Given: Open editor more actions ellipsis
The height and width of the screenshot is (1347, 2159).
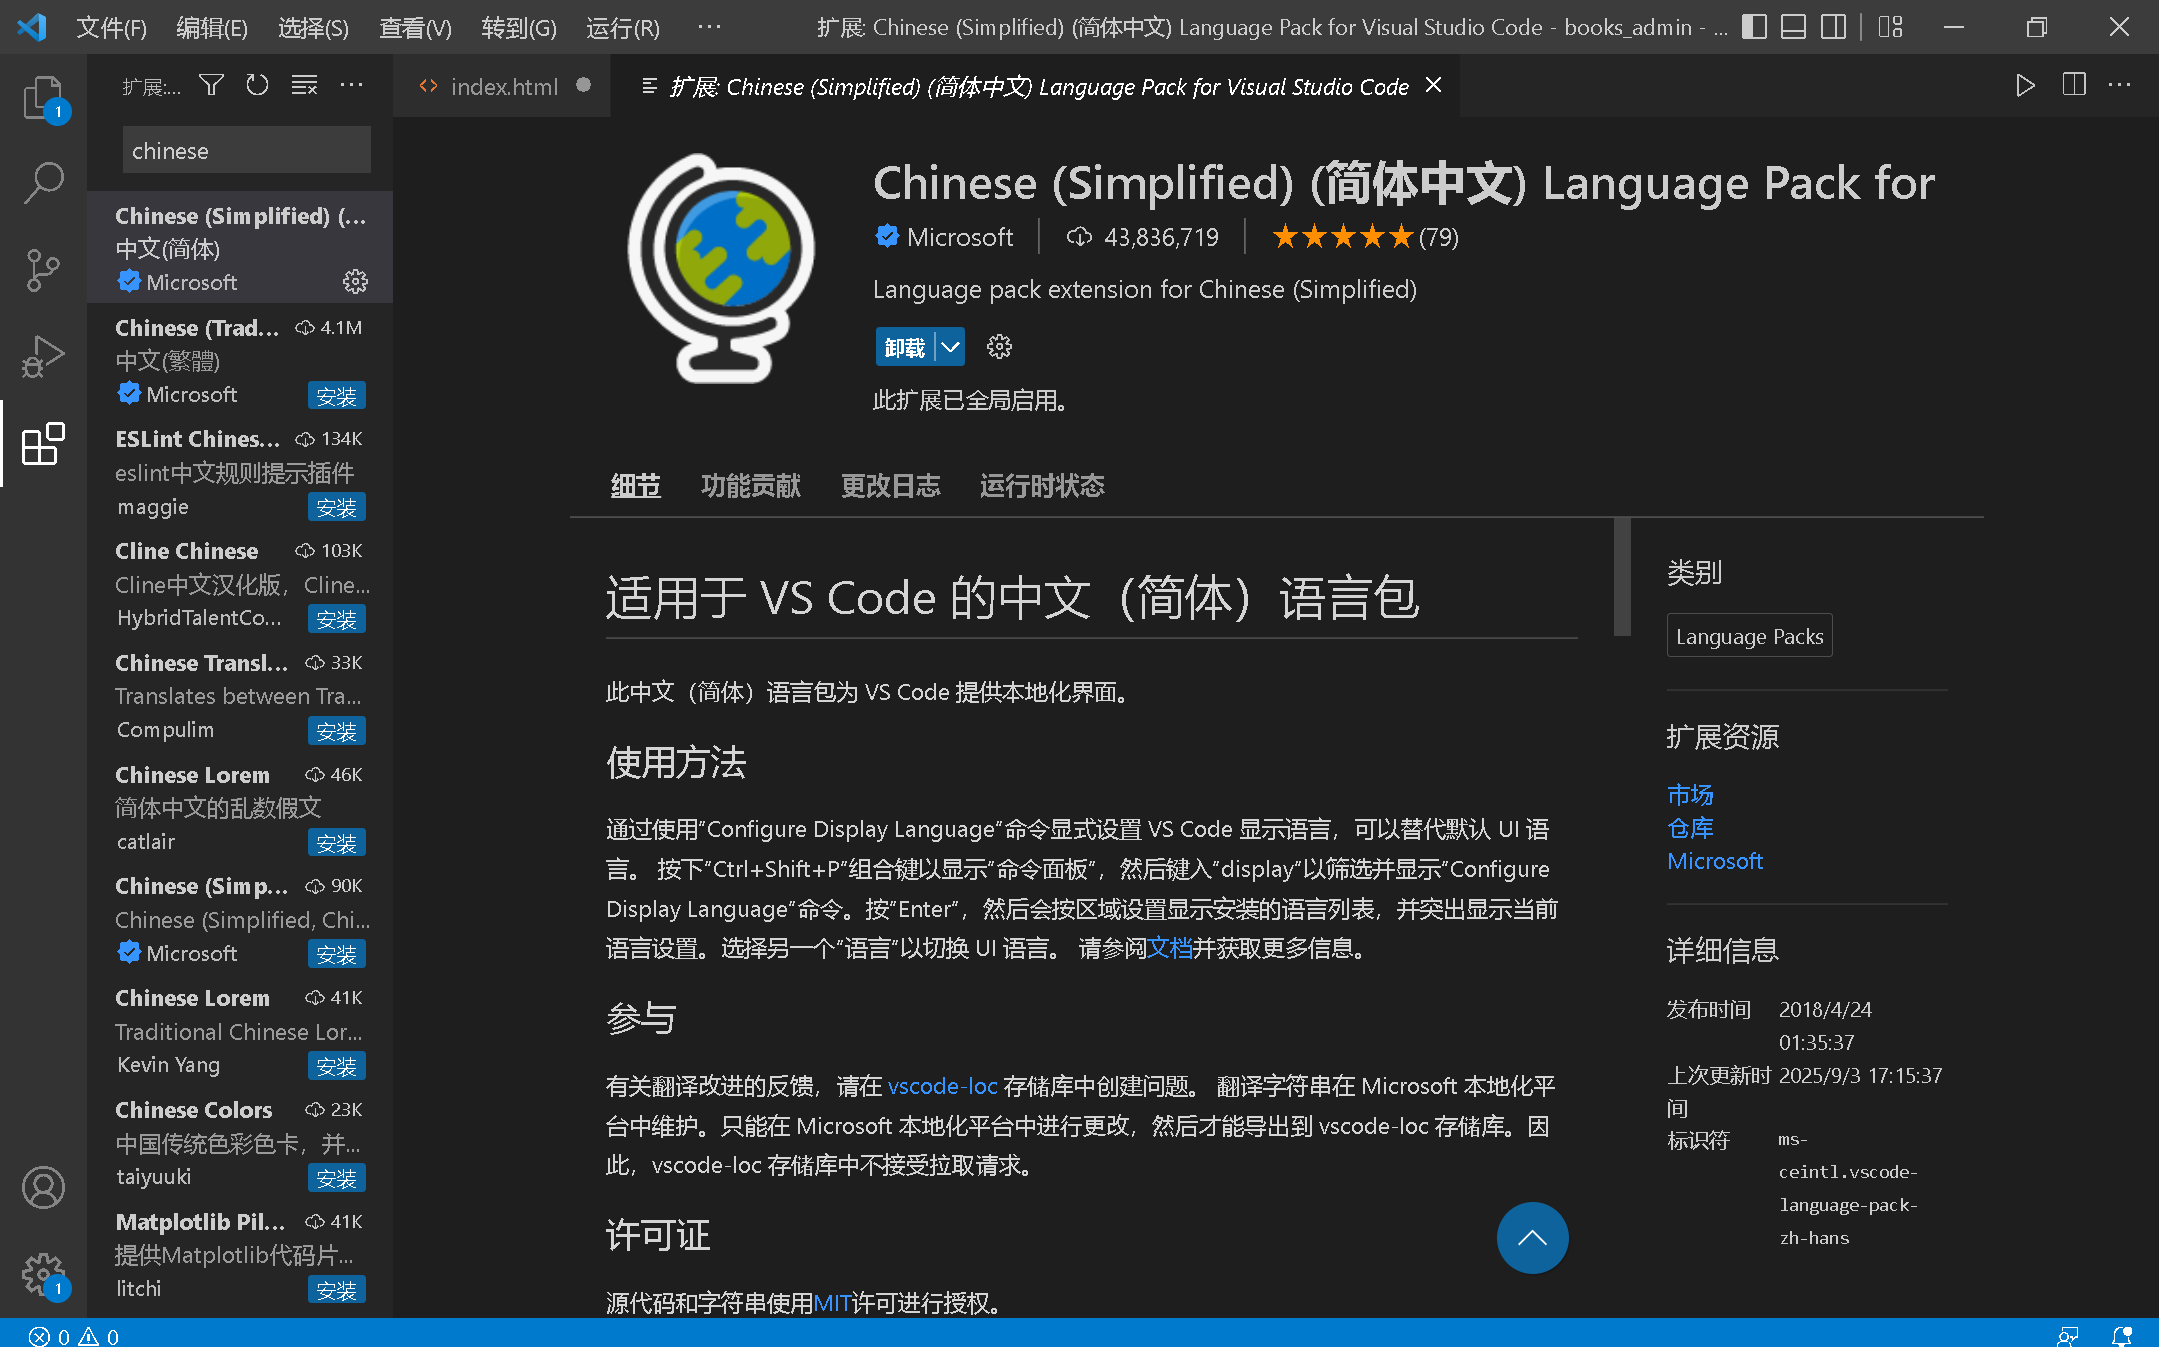Looking at the screenshot, I should (2120, 86).
